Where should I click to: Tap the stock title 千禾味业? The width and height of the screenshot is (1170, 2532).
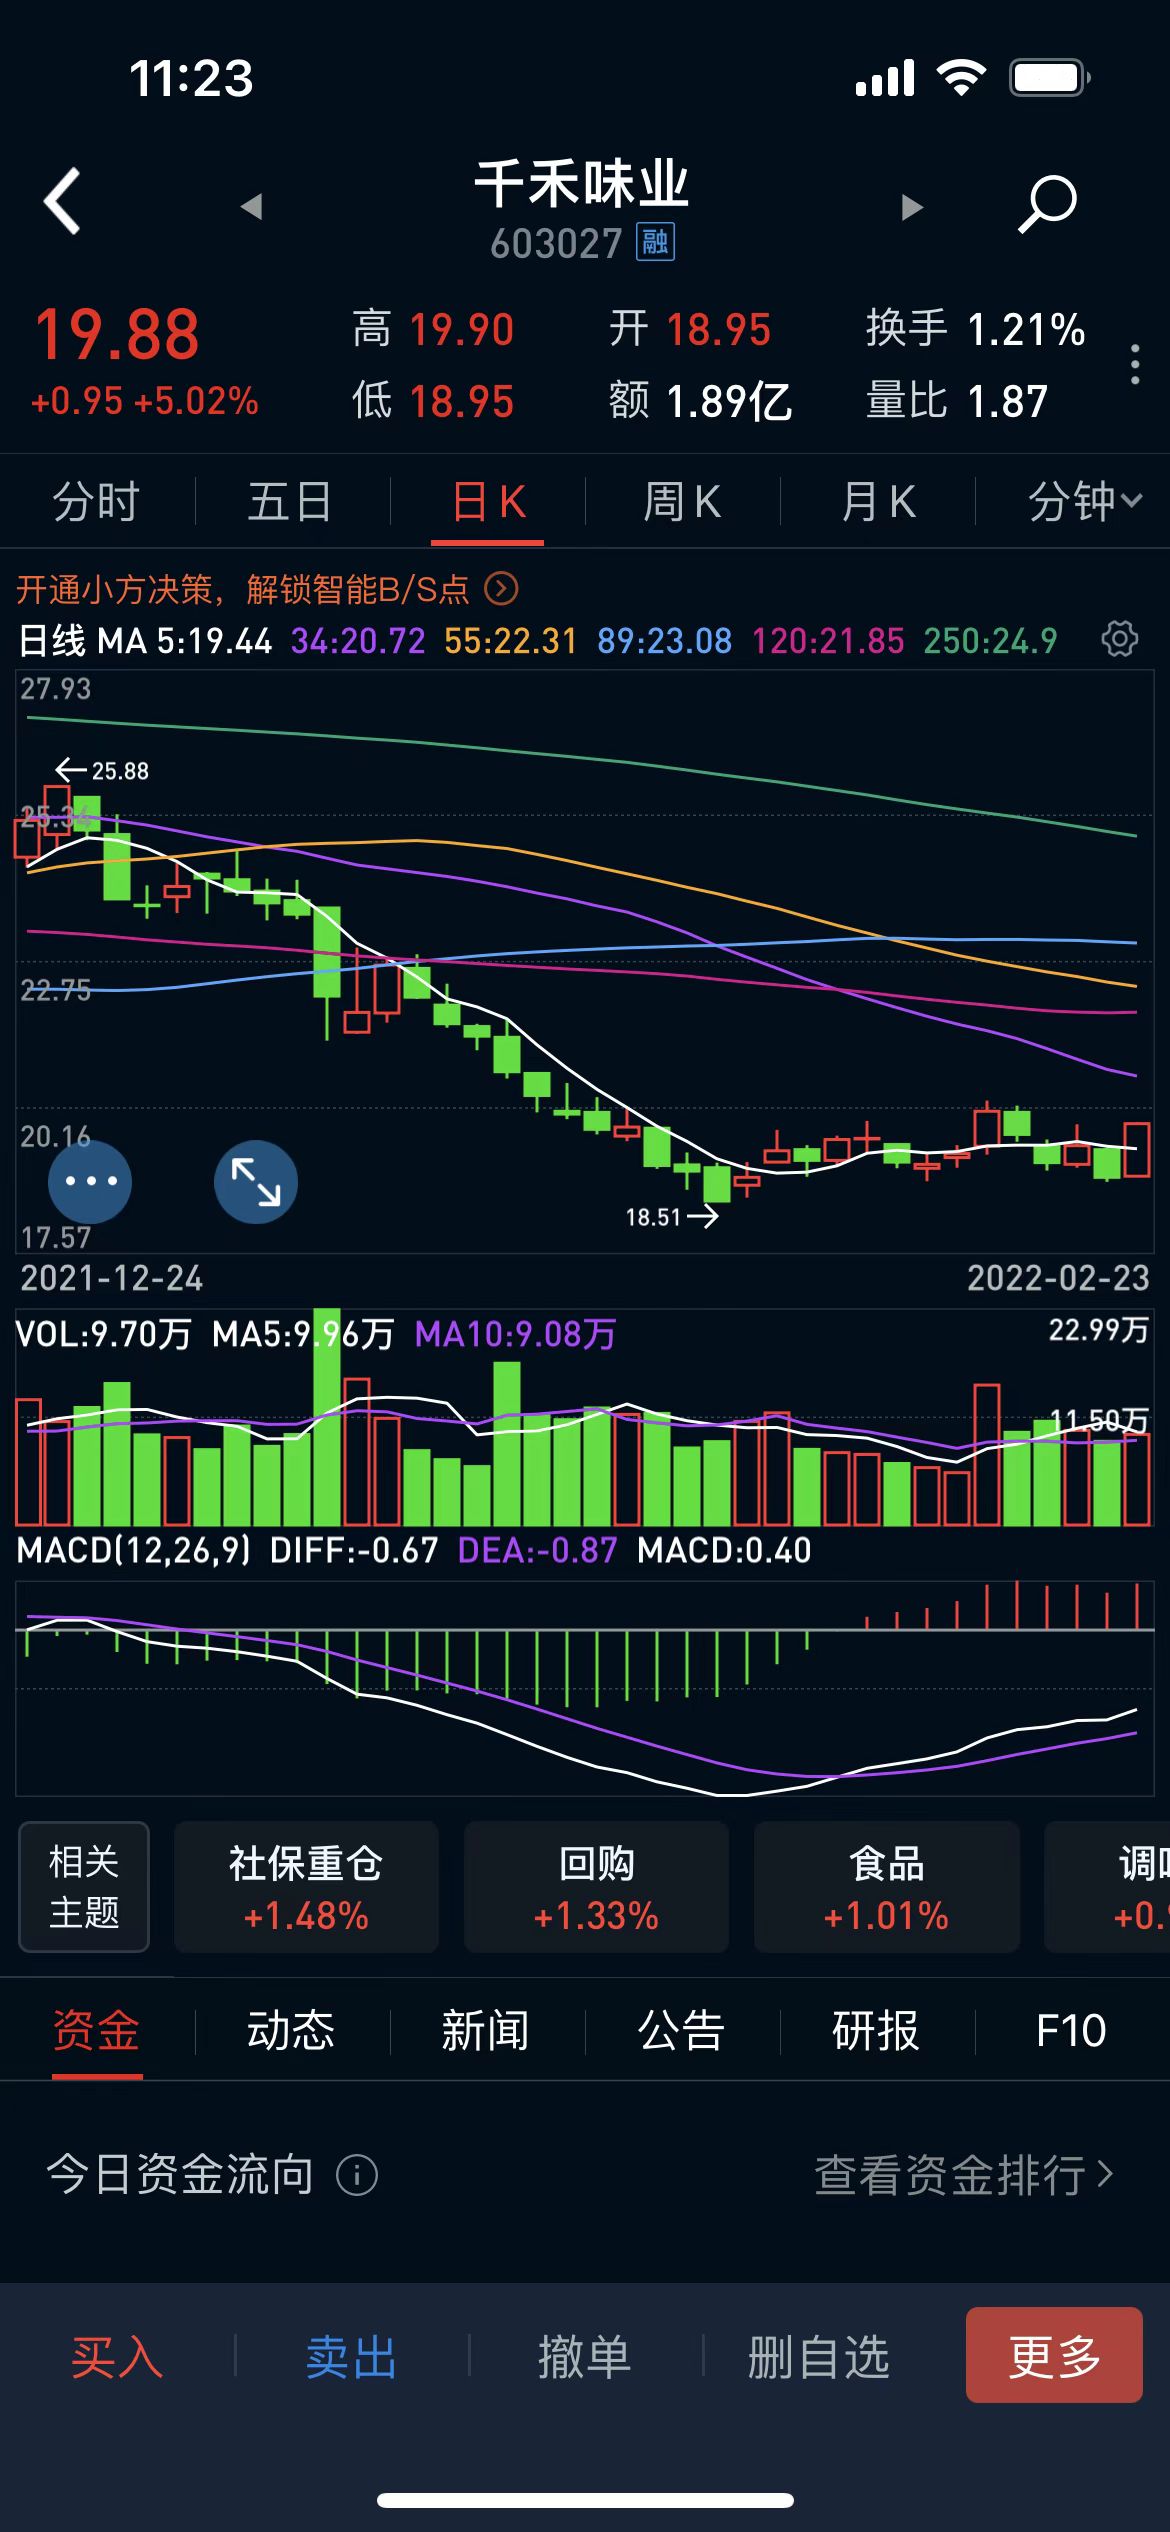(x=582, y=184)
